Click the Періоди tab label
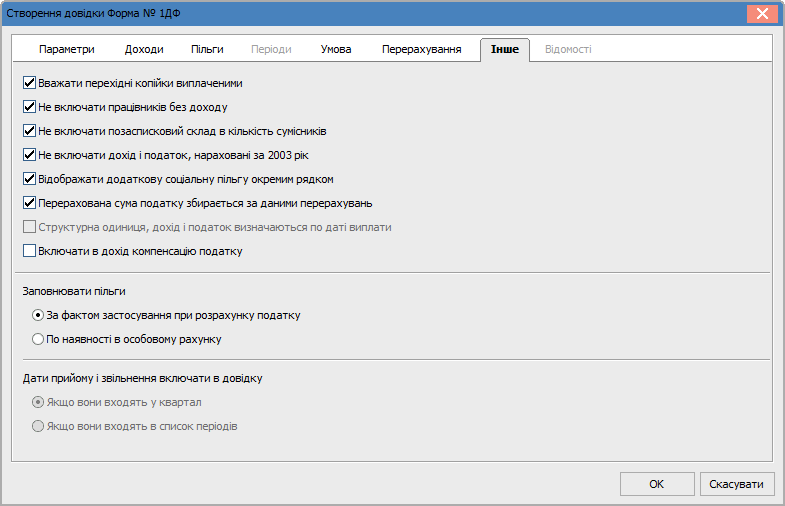 [x=271, y=50]
